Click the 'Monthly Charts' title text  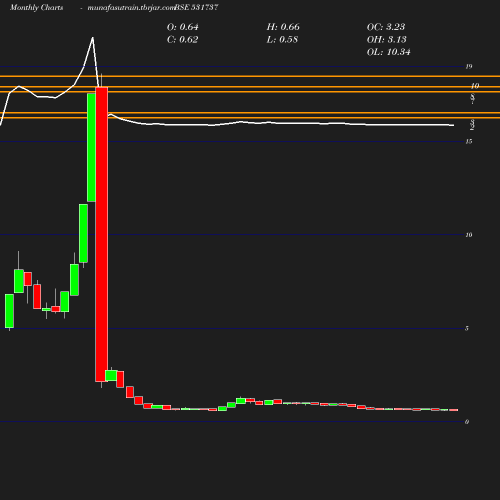[37, 8]
